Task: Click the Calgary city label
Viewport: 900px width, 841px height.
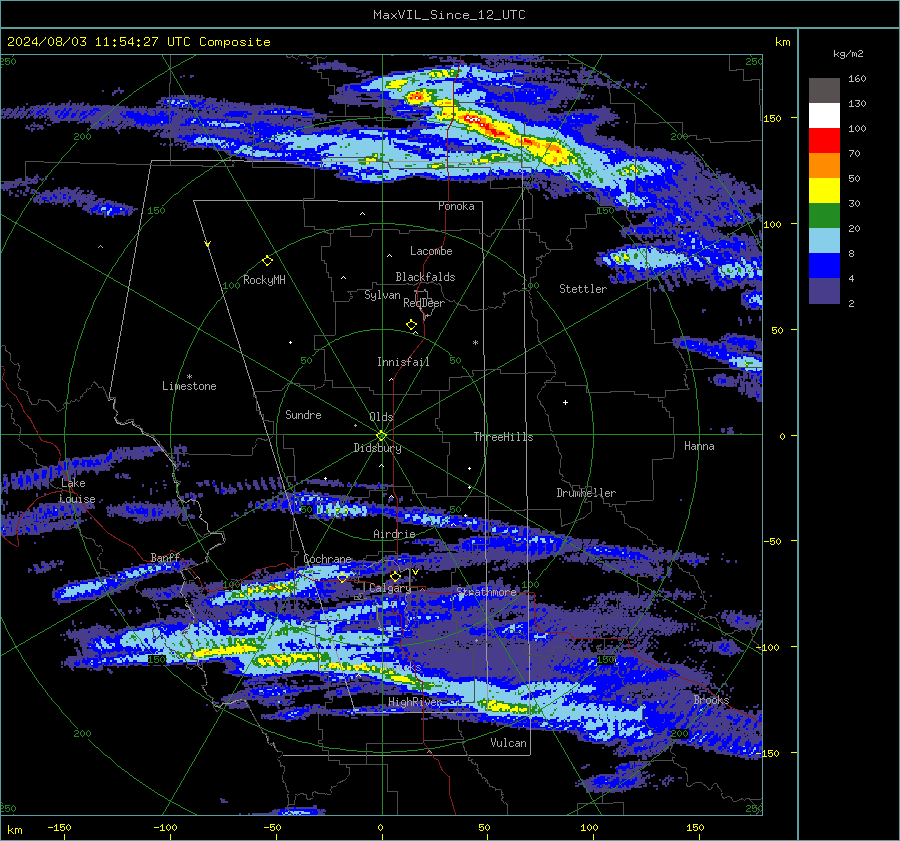Action: [x=390, y=588]
